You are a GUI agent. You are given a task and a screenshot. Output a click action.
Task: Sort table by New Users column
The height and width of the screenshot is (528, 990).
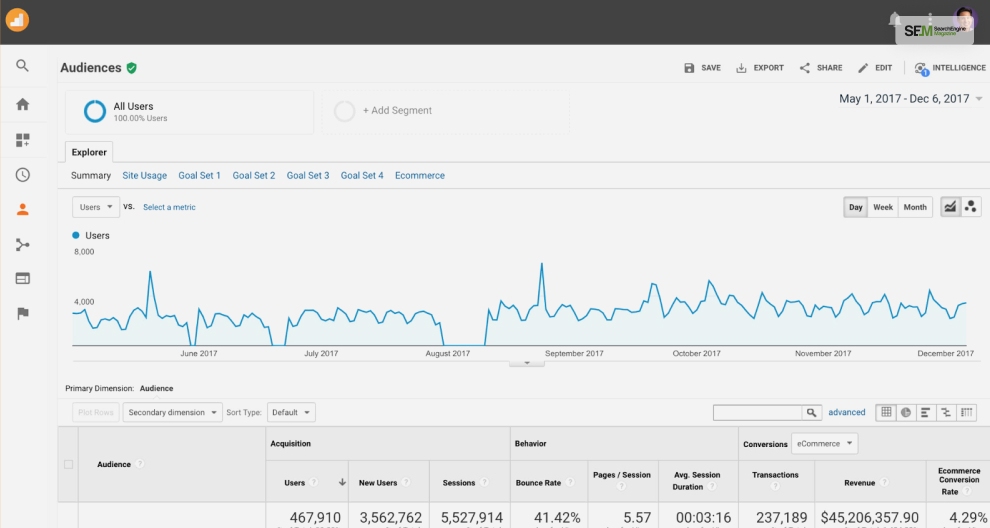click(390, 483)
